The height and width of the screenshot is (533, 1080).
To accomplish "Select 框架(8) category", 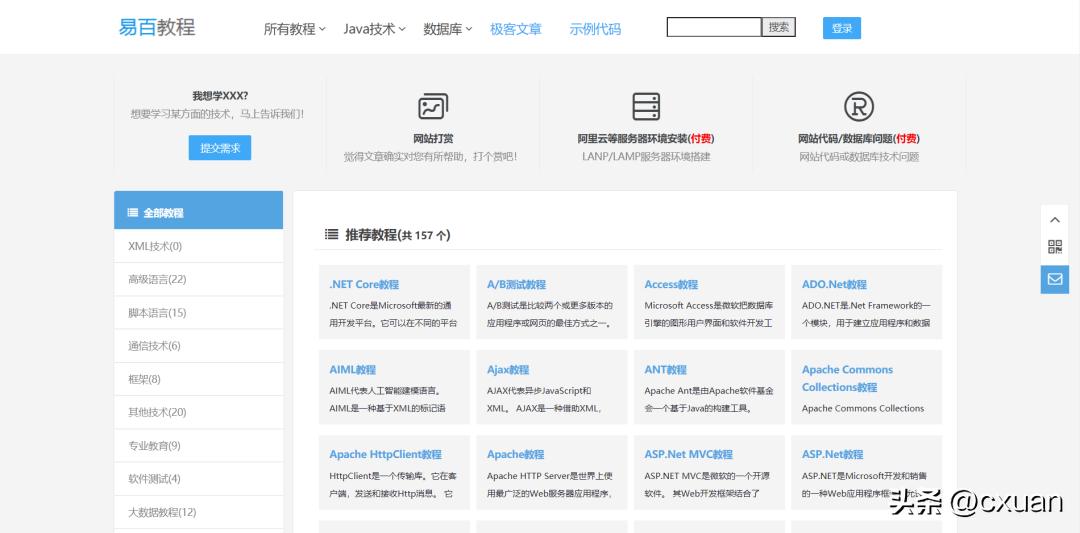I will click(198, 379).
